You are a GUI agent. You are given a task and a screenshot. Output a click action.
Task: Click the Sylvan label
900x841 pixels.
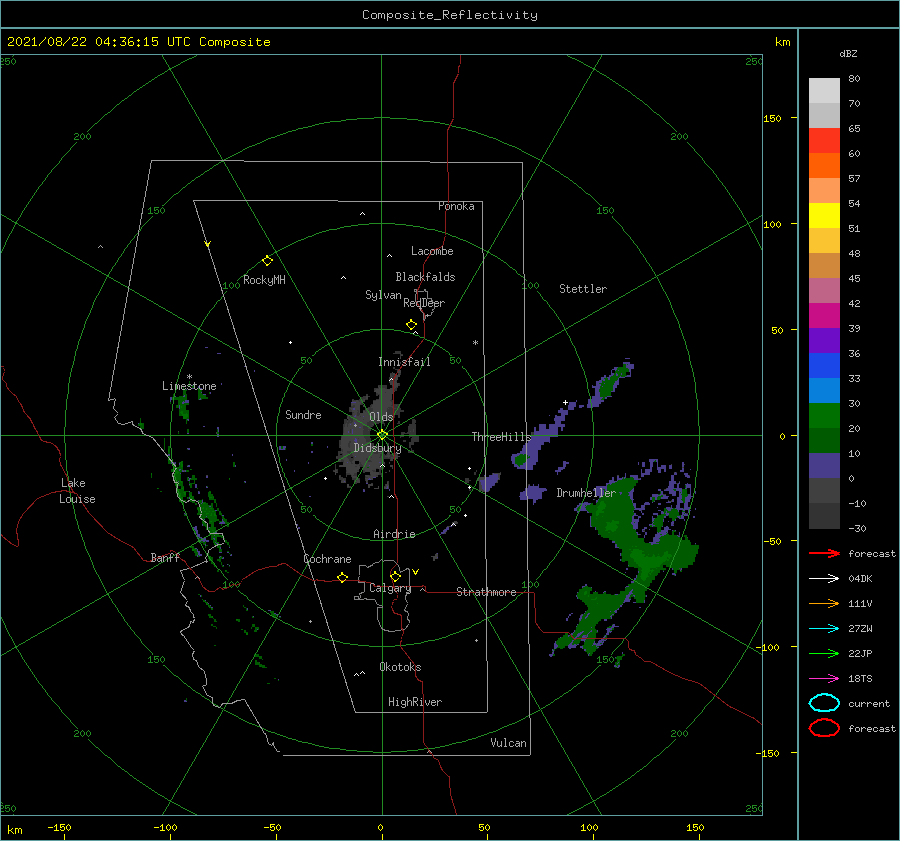(383, 295)
